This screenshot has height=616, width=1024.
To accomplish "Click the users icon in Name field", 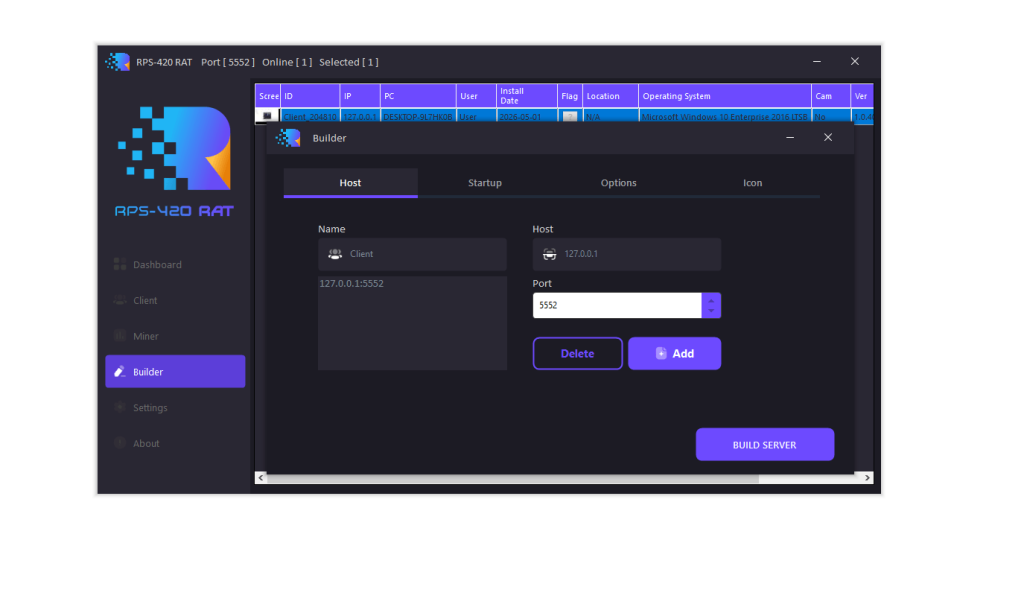I will pyautogui.click(x=335, y=254).
